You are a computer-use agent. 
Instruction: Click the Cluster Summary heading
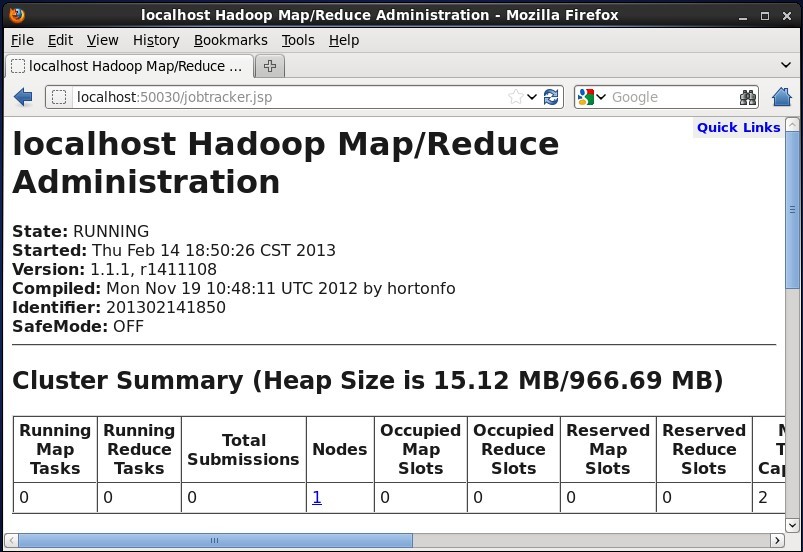[x=367, y=380]
